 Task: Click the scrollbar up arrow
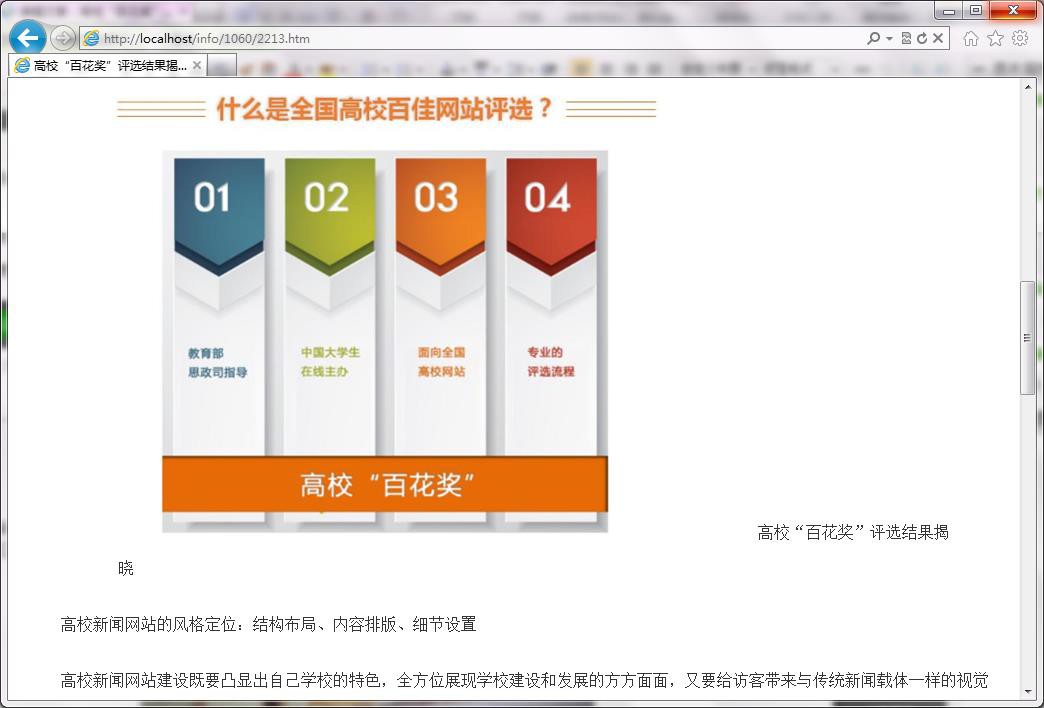(1028, 87)
